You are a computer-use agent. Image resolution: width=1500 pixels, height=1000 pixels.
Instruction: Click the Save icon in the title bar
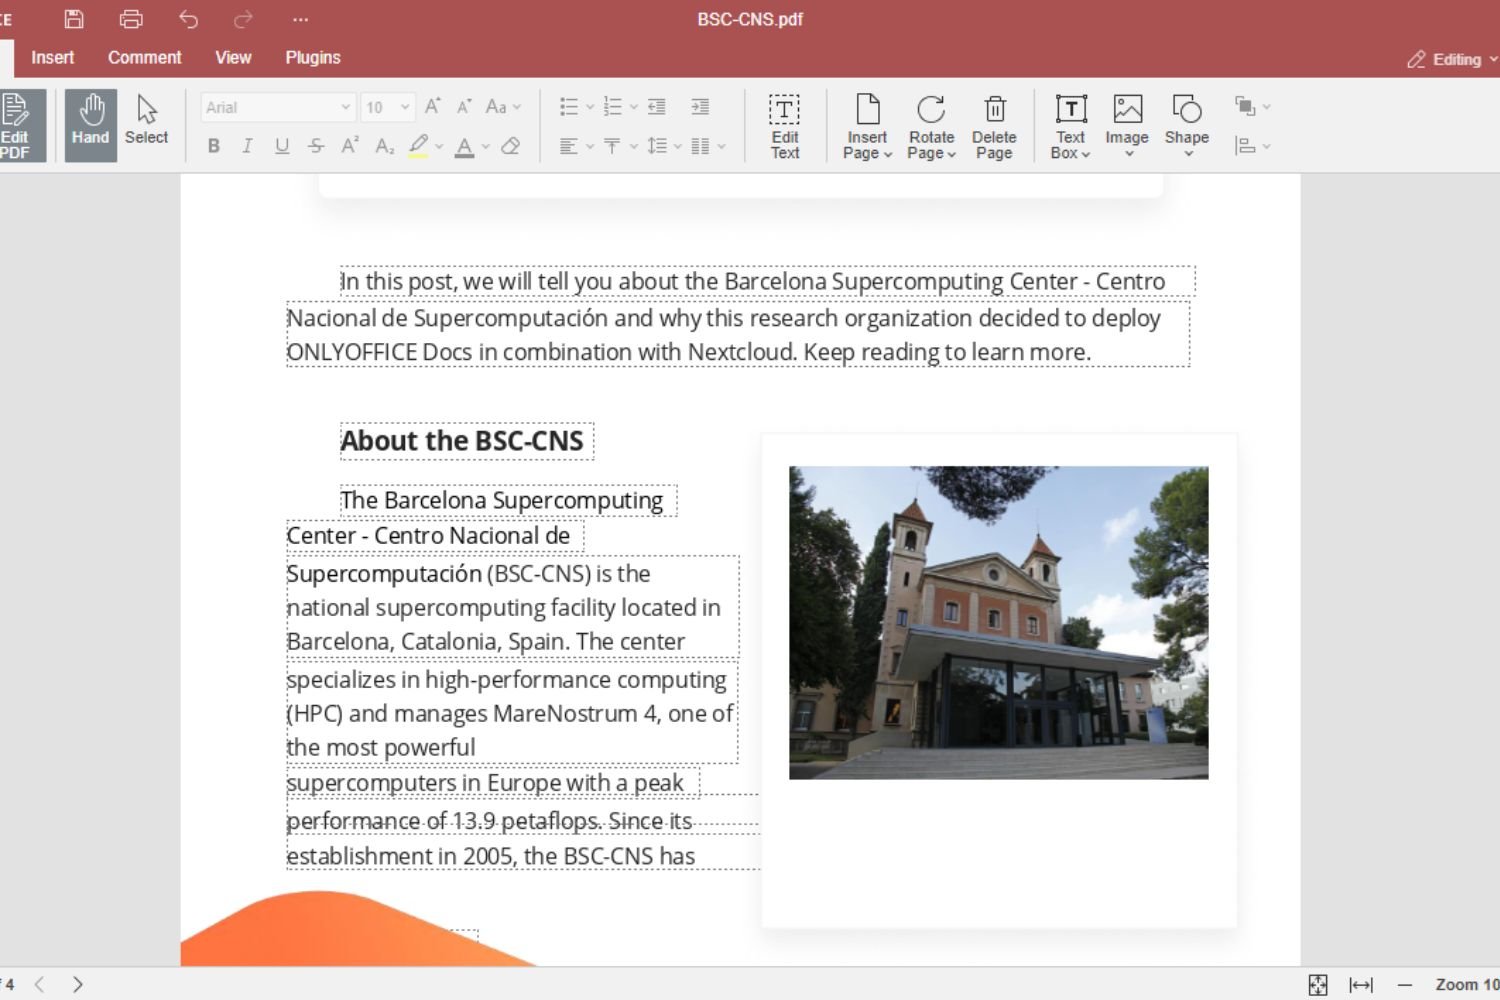pyautogui.click(x=74, y=19)
